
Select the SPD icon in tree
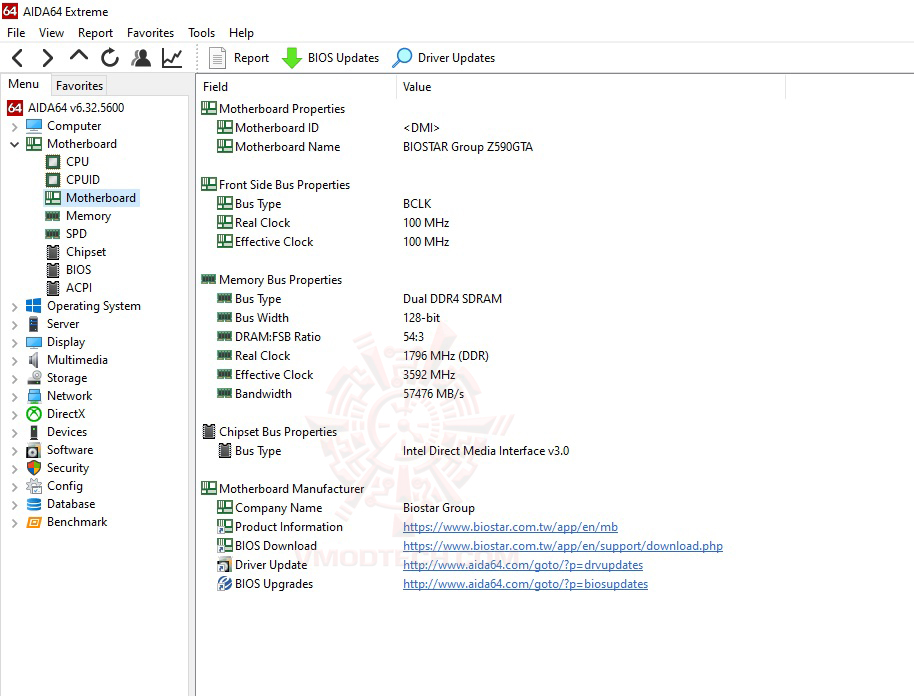(52, 234)
